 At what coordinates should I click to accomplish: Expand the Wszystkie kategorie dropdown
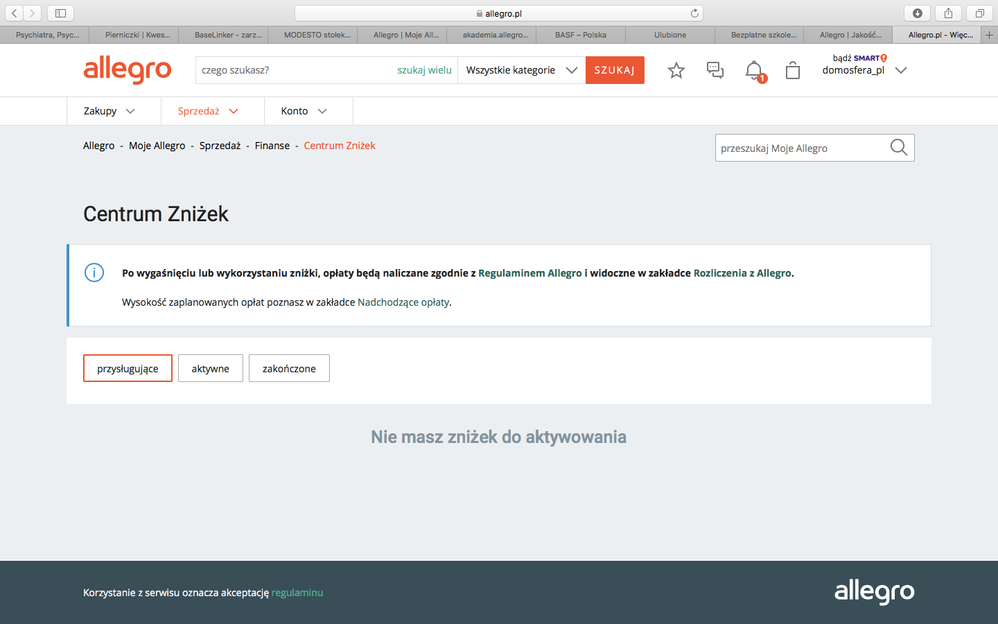click(521, 71)
